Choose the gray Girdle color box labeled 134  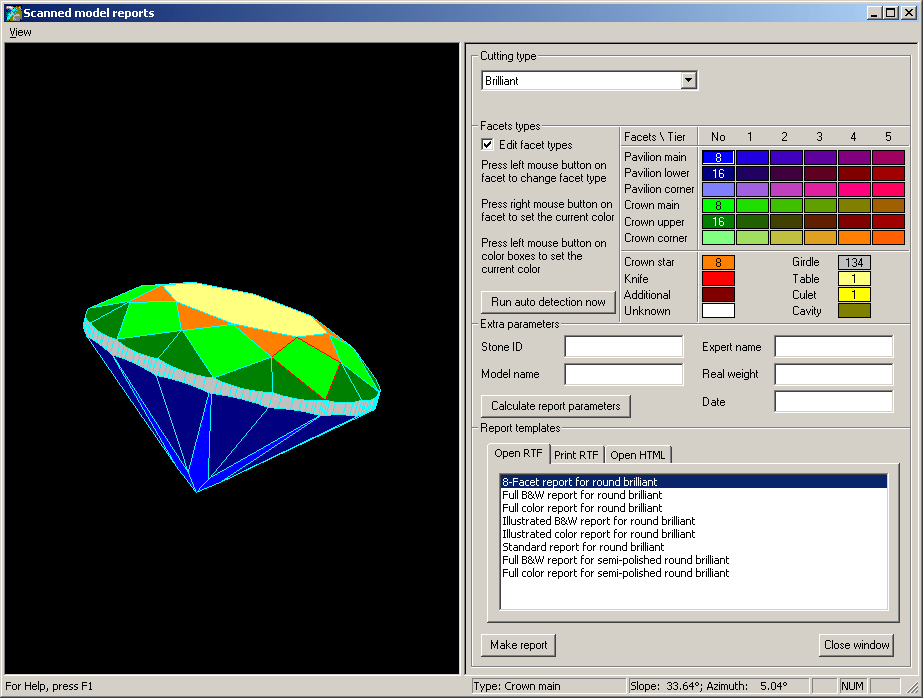854,262
